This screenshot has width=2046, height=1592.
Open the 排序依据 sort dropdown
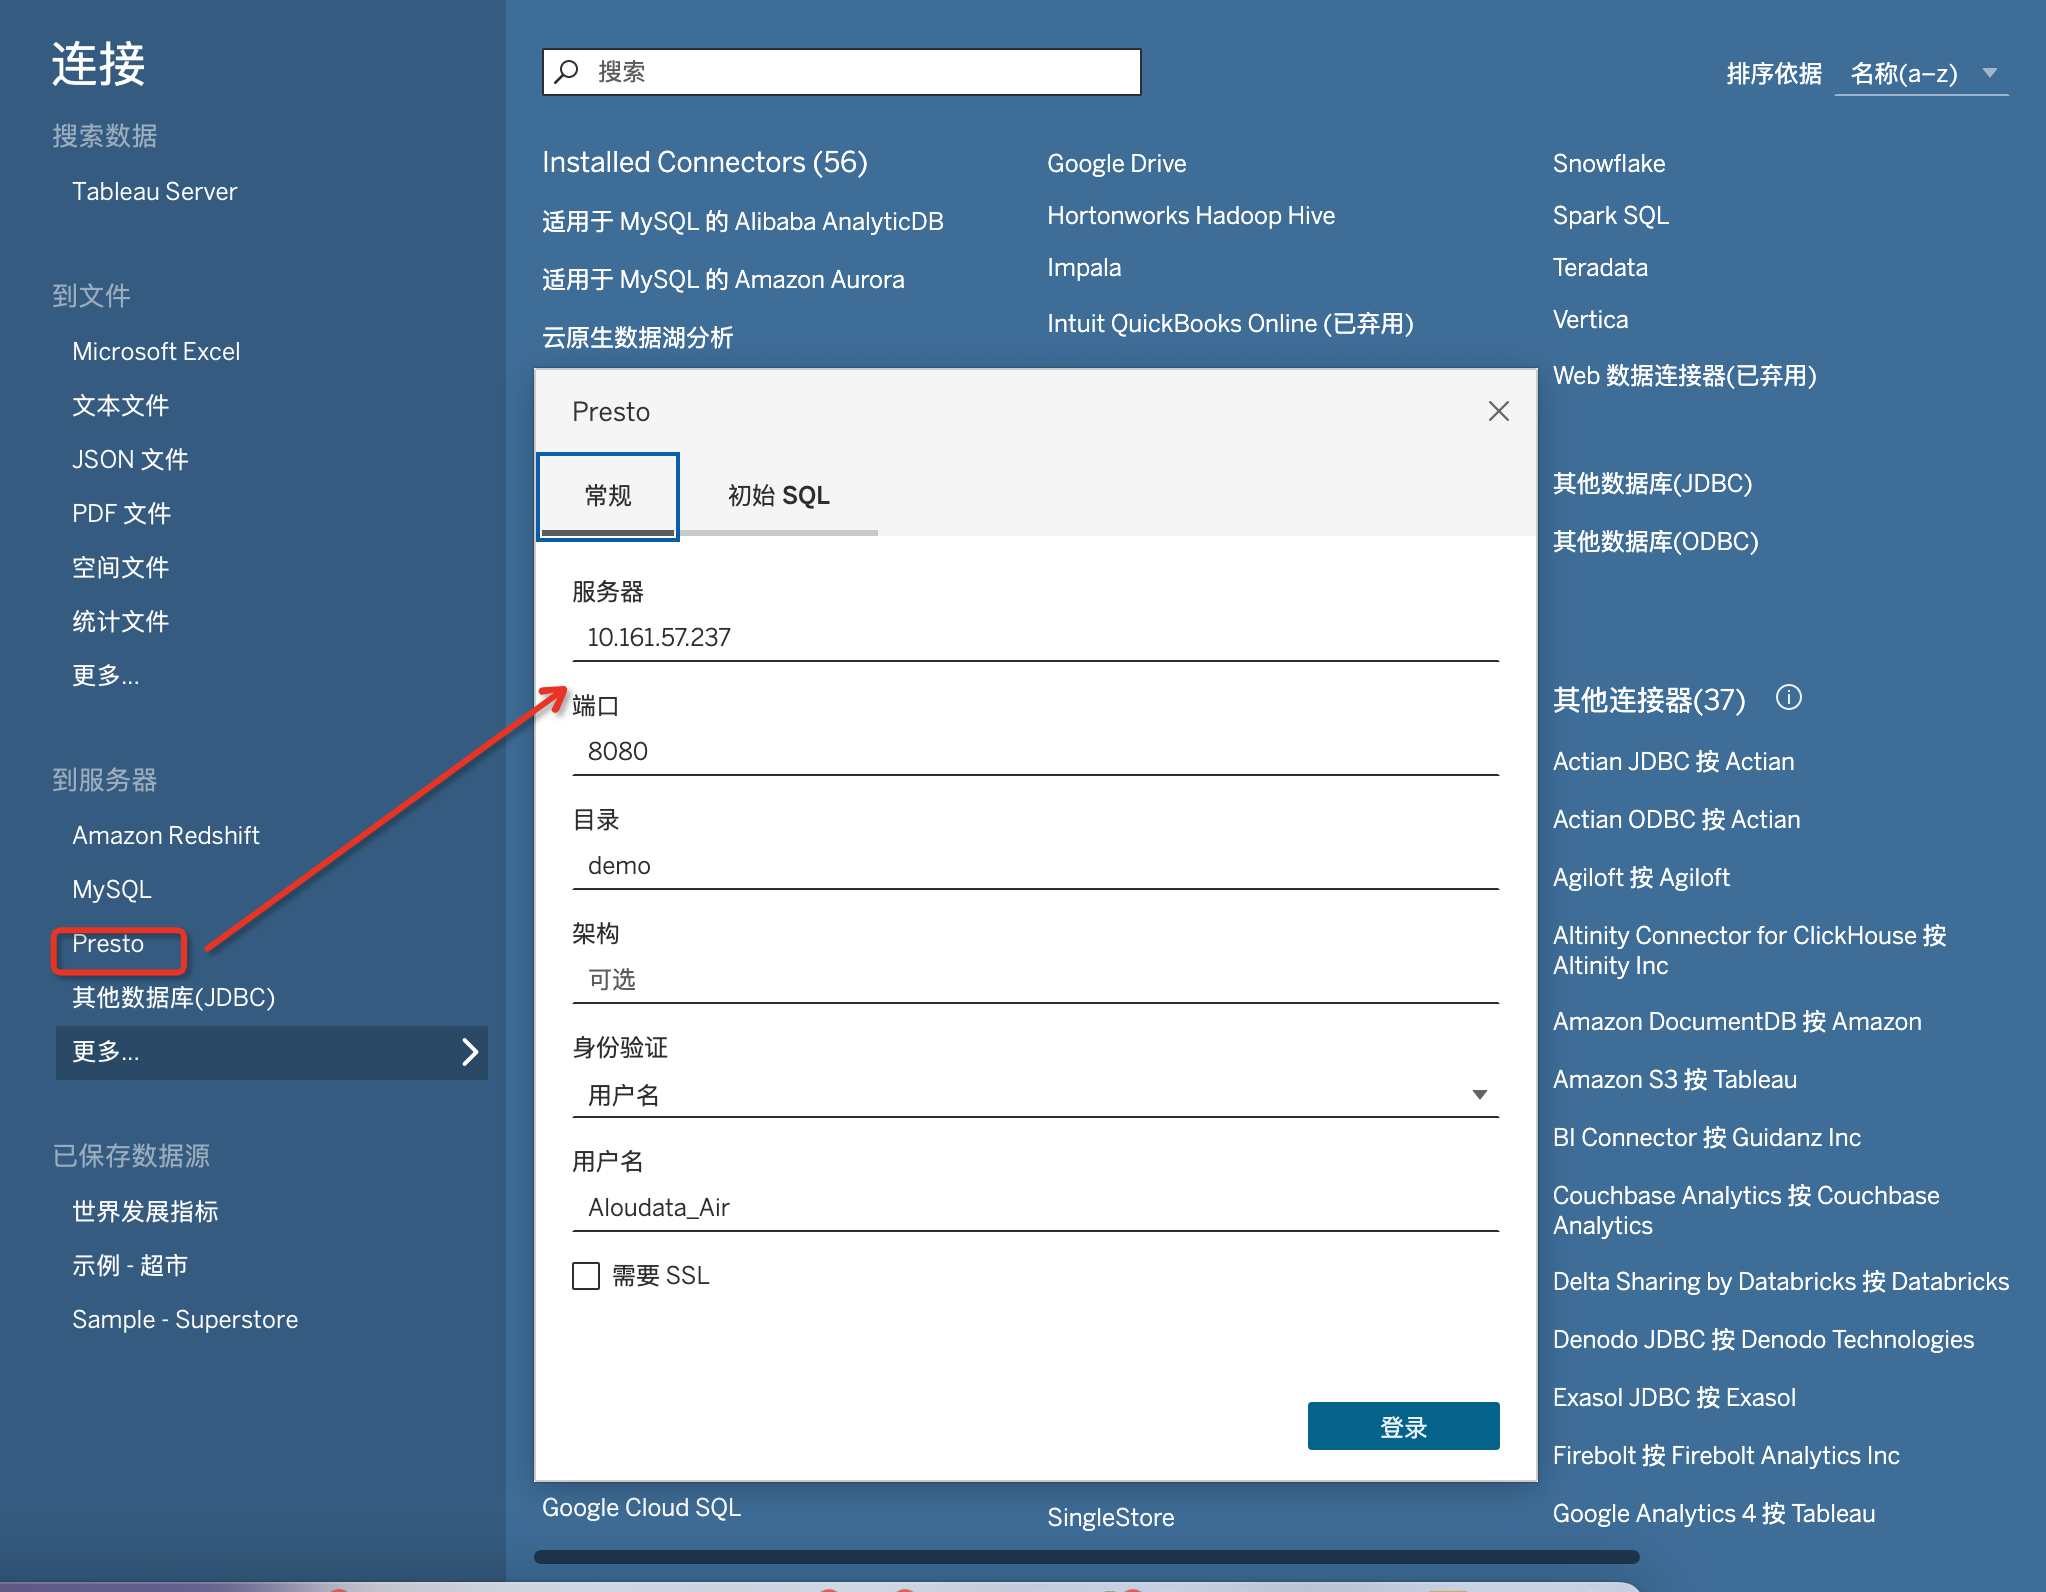coord(1920,73)
